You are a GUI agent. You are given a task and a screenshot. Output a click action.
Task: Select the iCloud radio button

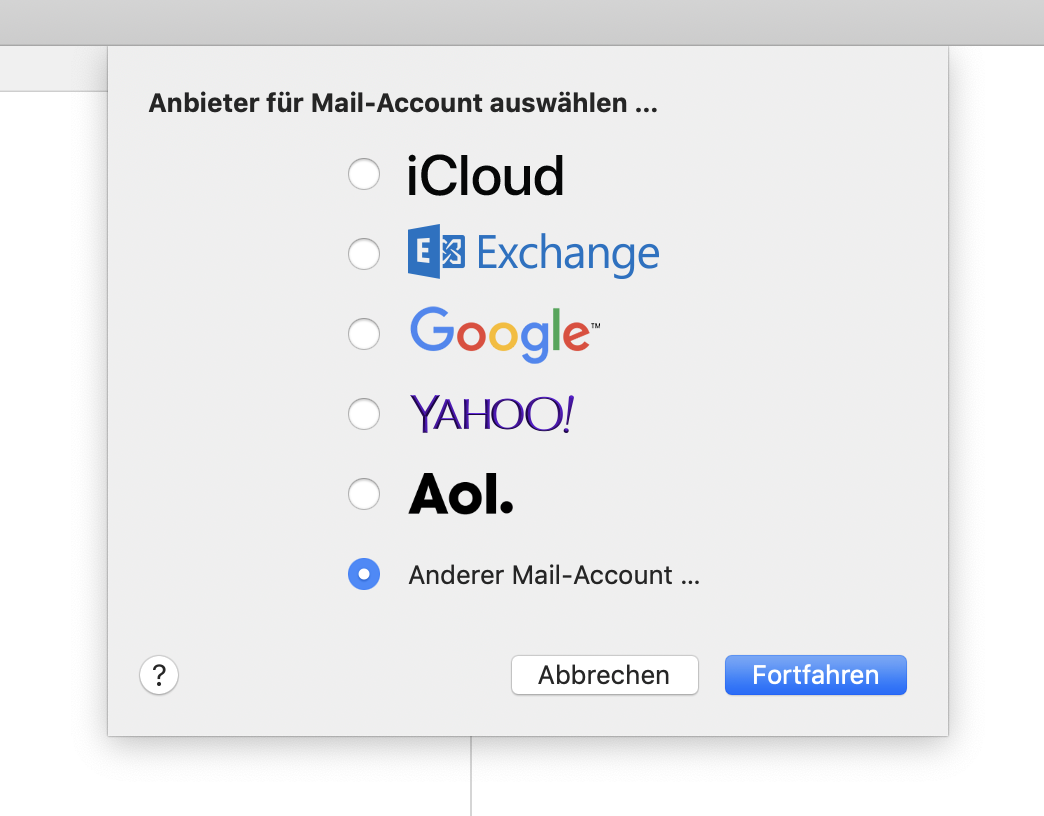(364, 175)
